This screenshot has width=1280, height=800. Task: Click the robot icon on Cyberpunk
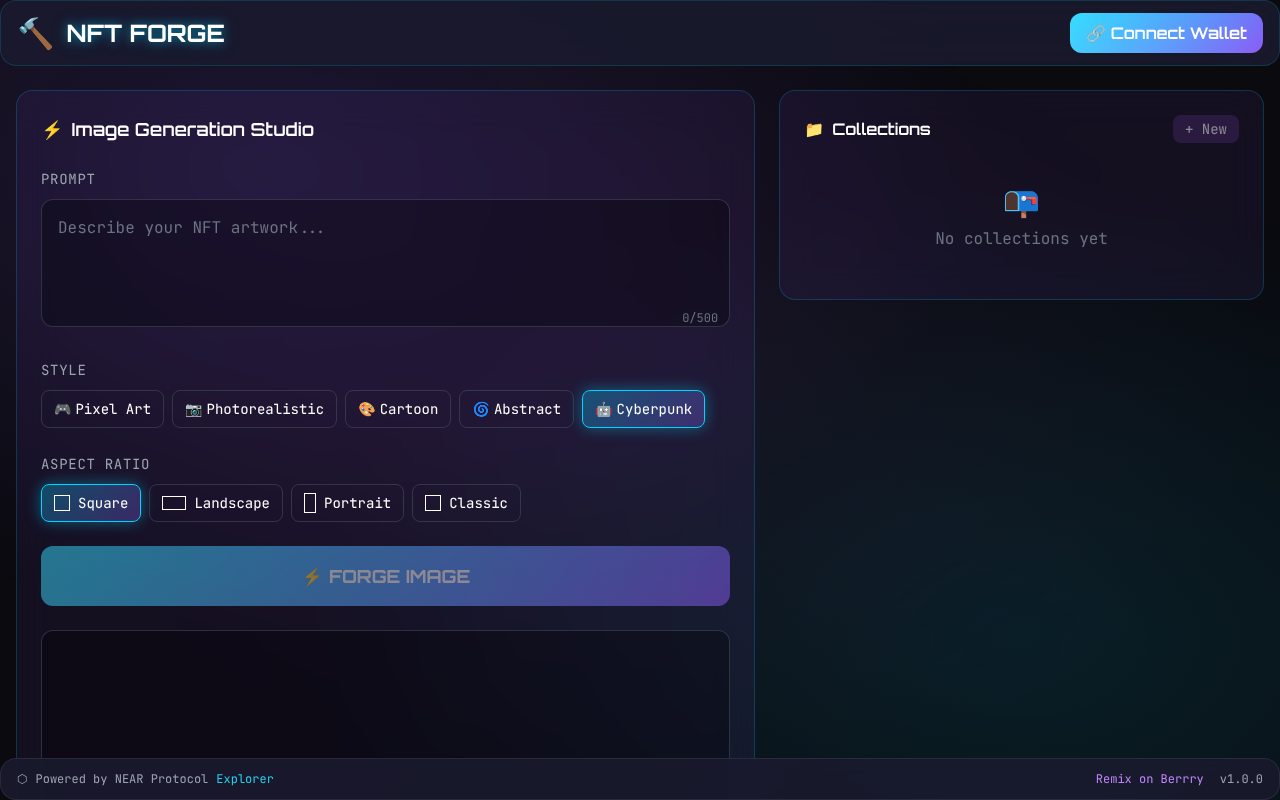pos(603,409)
